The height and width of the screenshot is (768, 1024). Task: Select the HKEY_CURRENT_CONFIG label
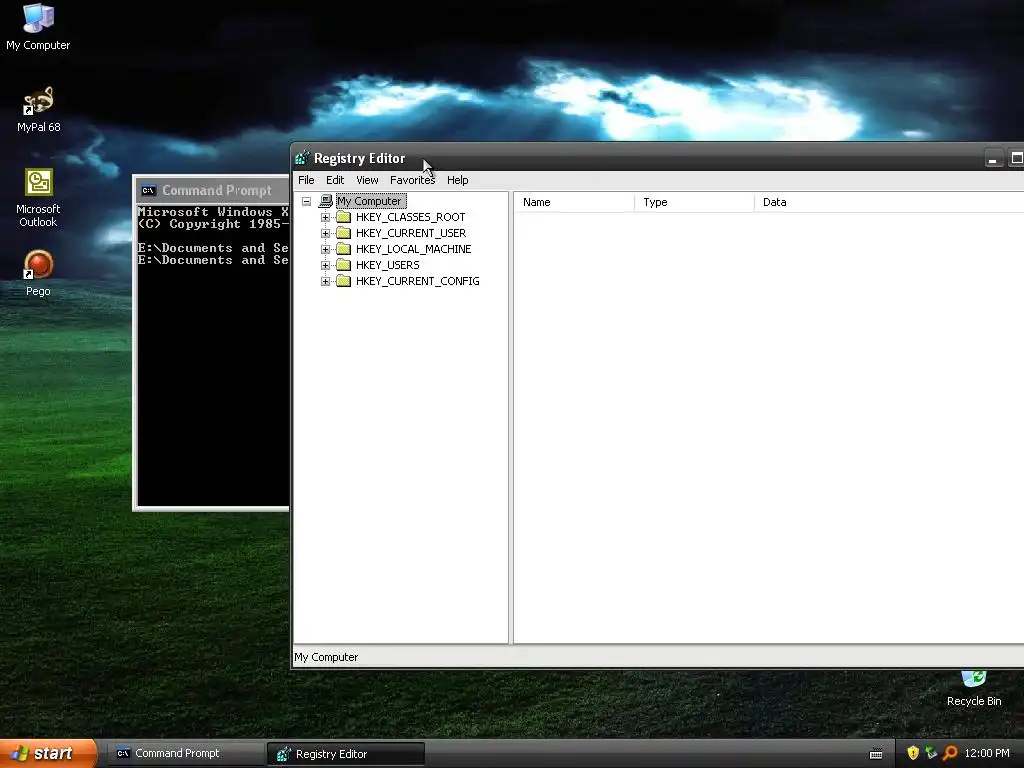point(417,281)
